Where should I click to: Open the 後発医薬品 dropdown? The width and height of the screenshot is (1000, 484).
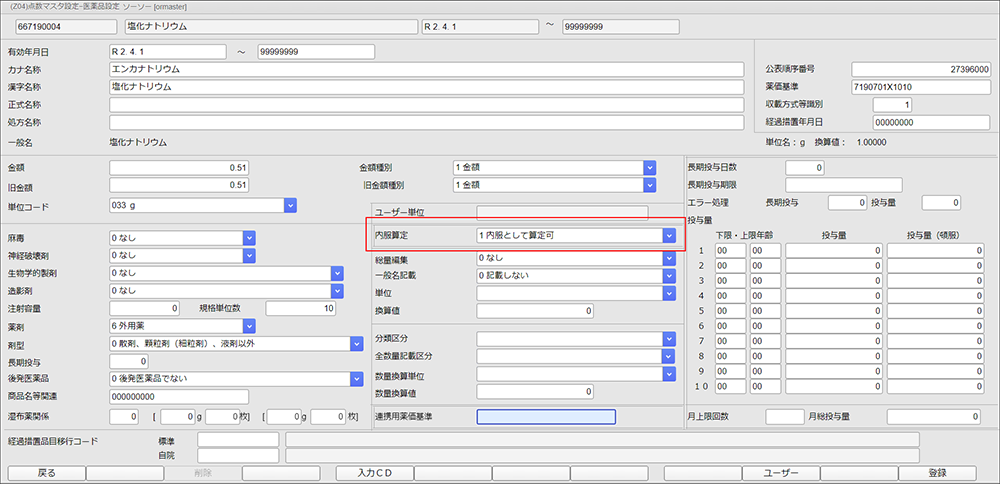(x=356, y=379)
